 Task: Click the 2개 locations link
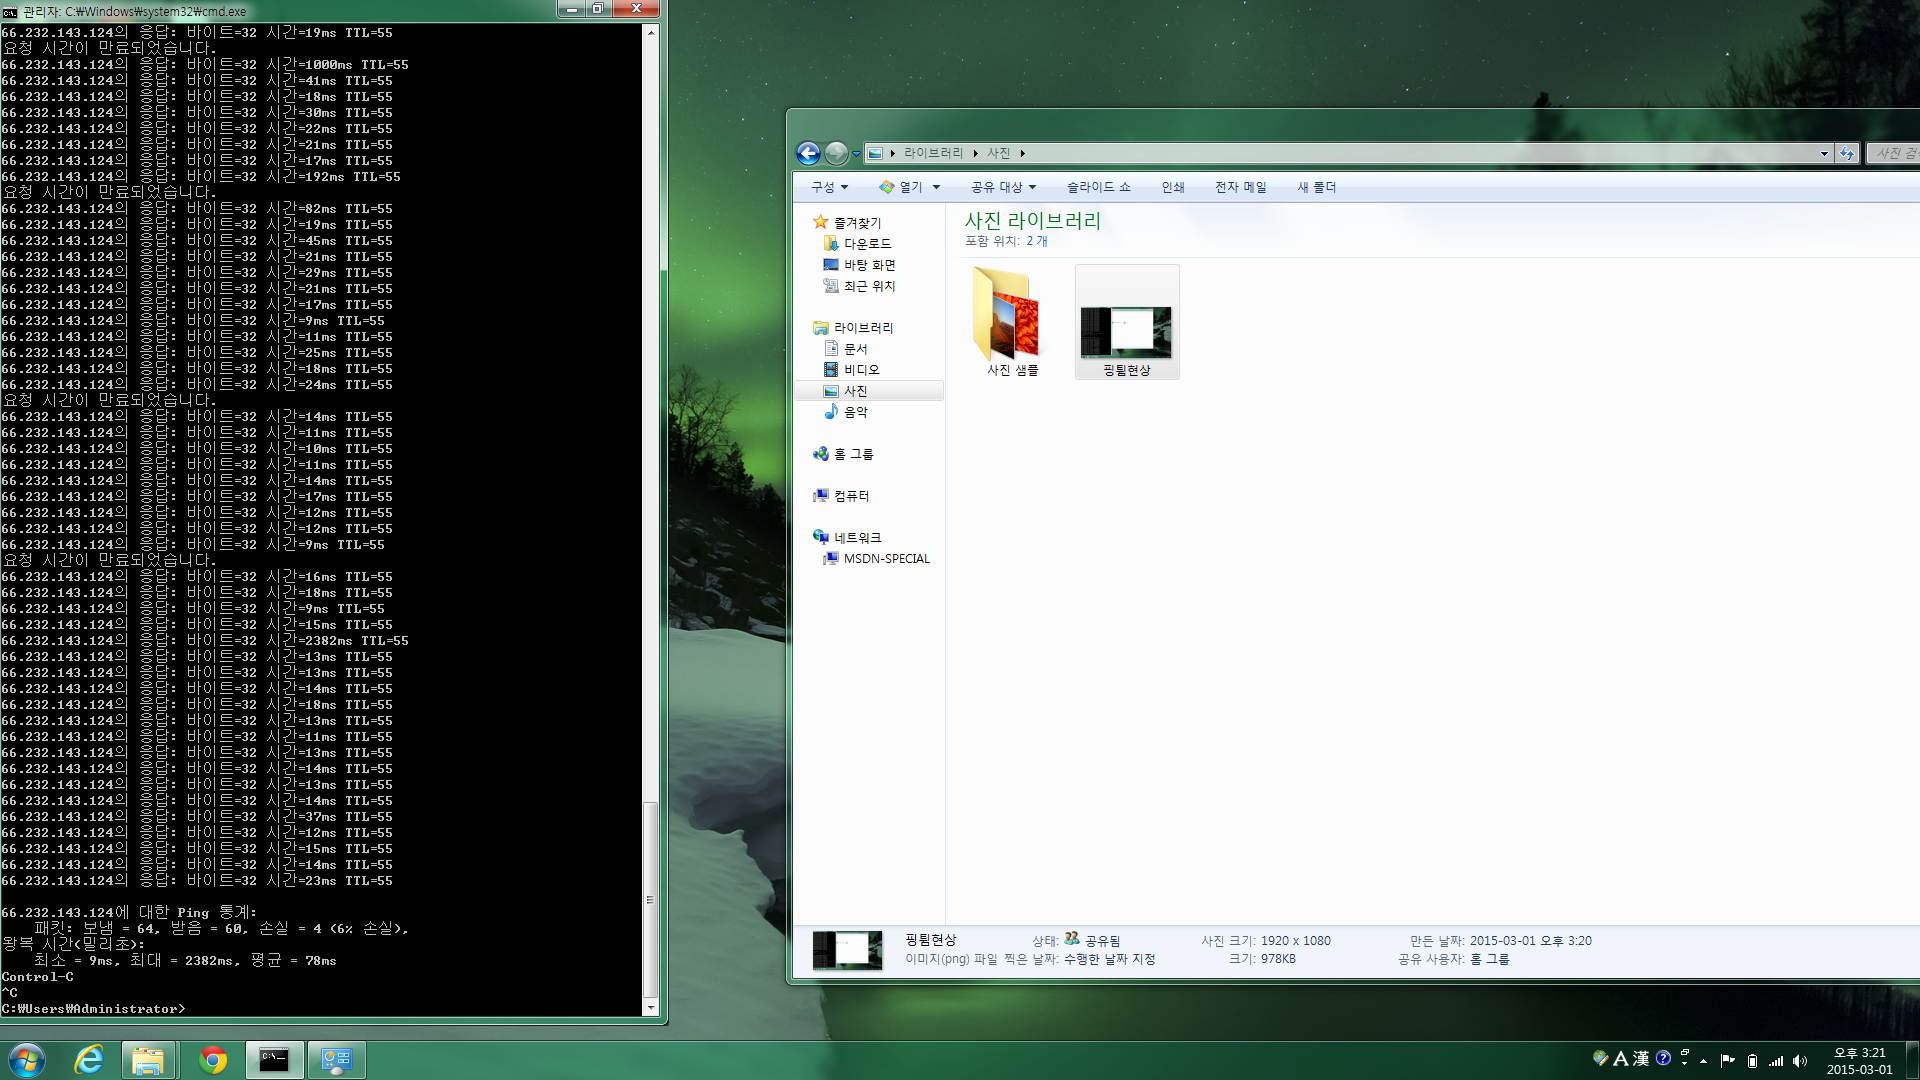coord(1036,241)
